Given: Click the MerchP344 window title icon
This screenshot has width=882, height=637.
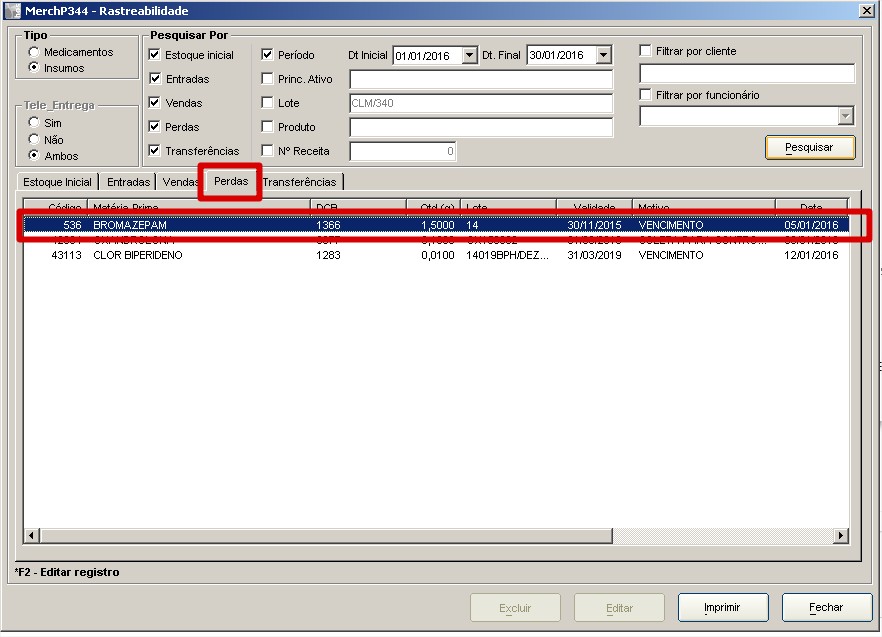Looking at the screenshot, I should click(x=13, y=10).
